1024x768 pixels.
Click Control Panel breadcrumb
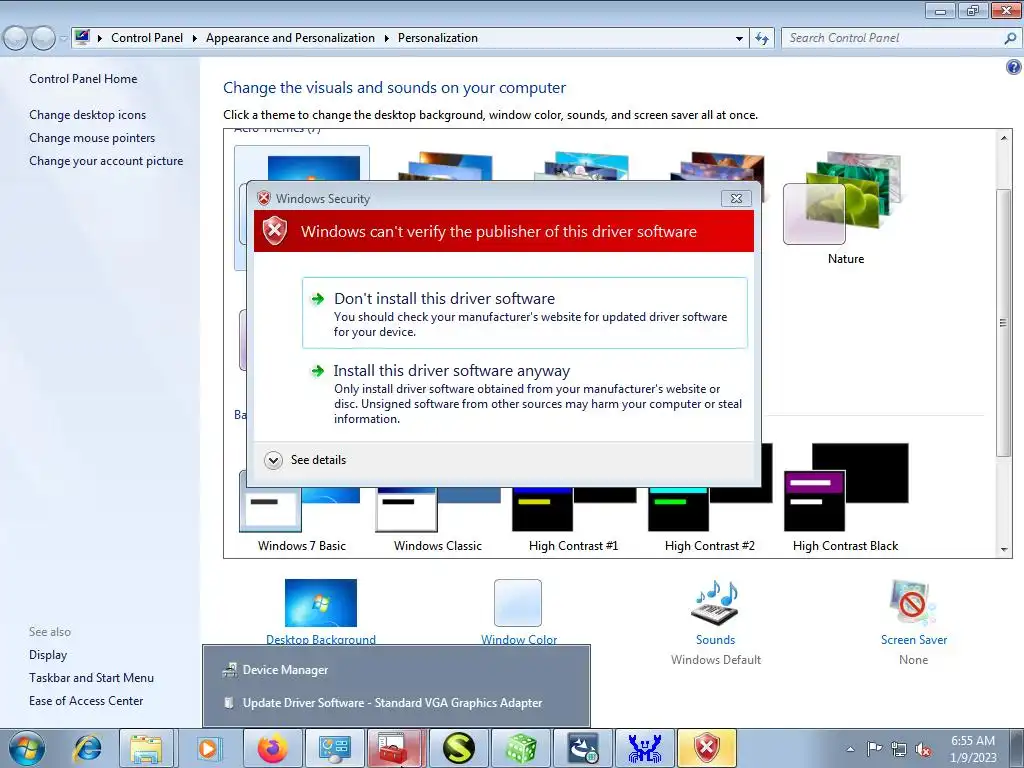tap(147, 39)
